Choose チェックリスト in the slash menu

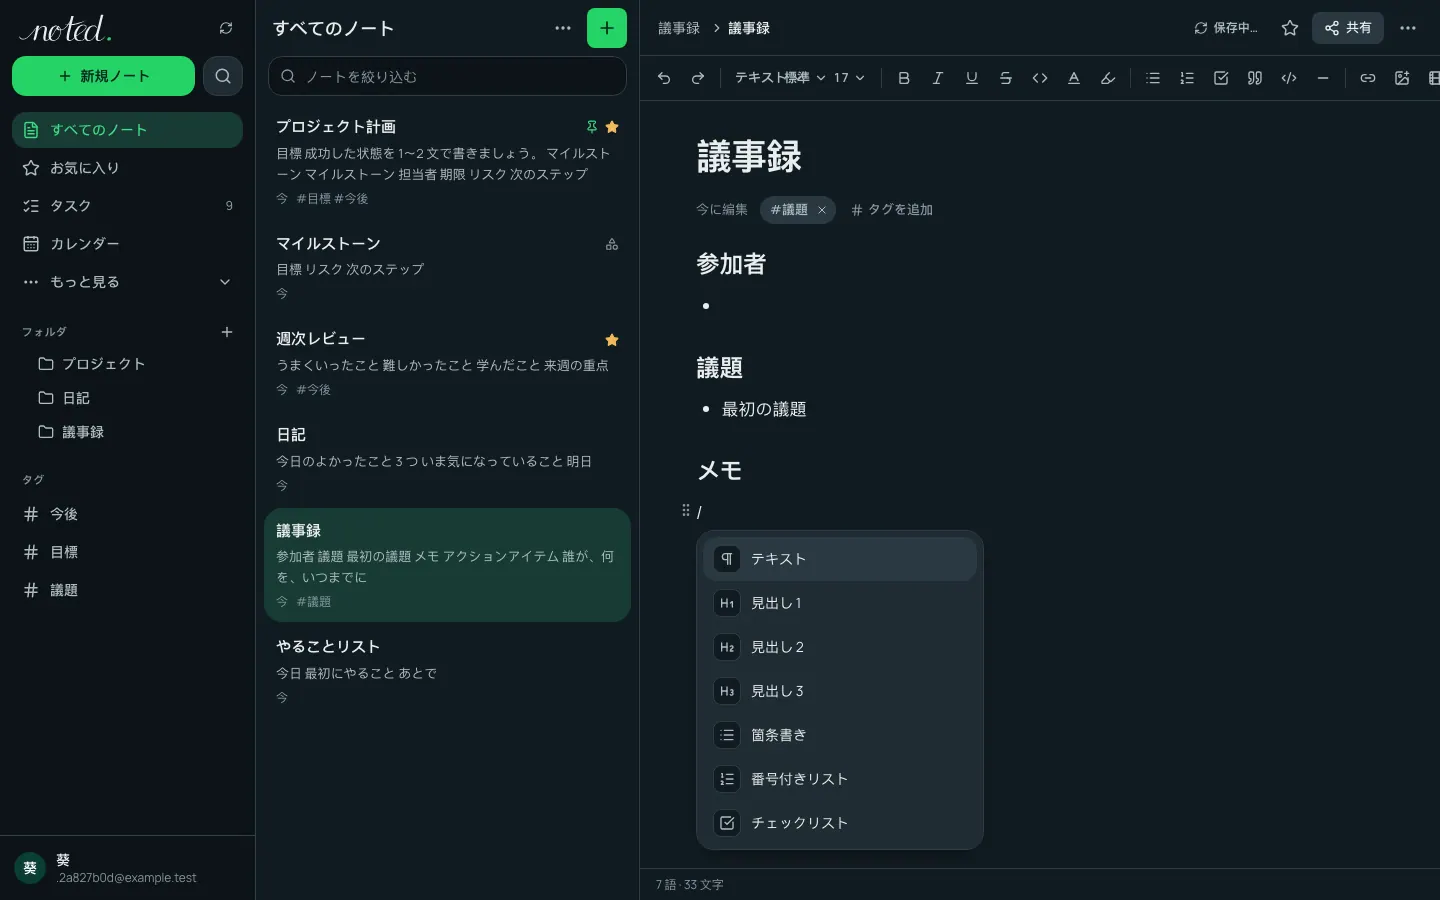(840, 823)
